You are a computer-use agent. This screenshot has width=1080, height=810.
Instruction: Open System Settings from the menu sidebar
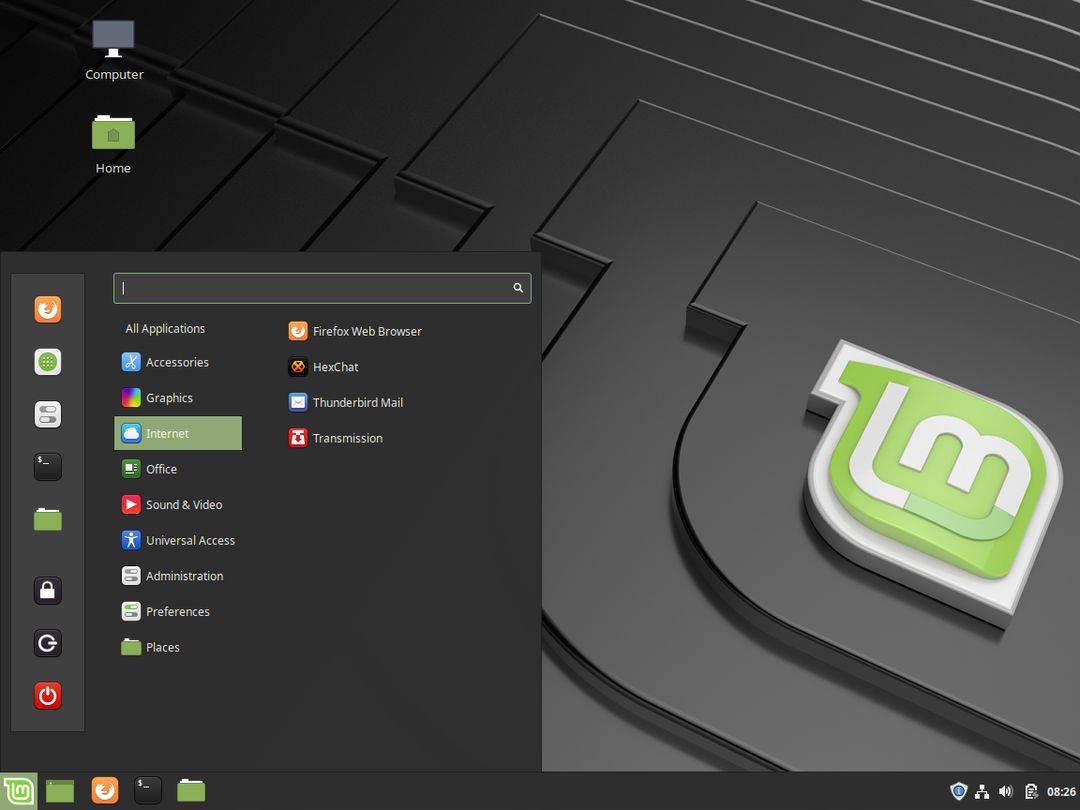pyautogui.click(x=47, y=414)
